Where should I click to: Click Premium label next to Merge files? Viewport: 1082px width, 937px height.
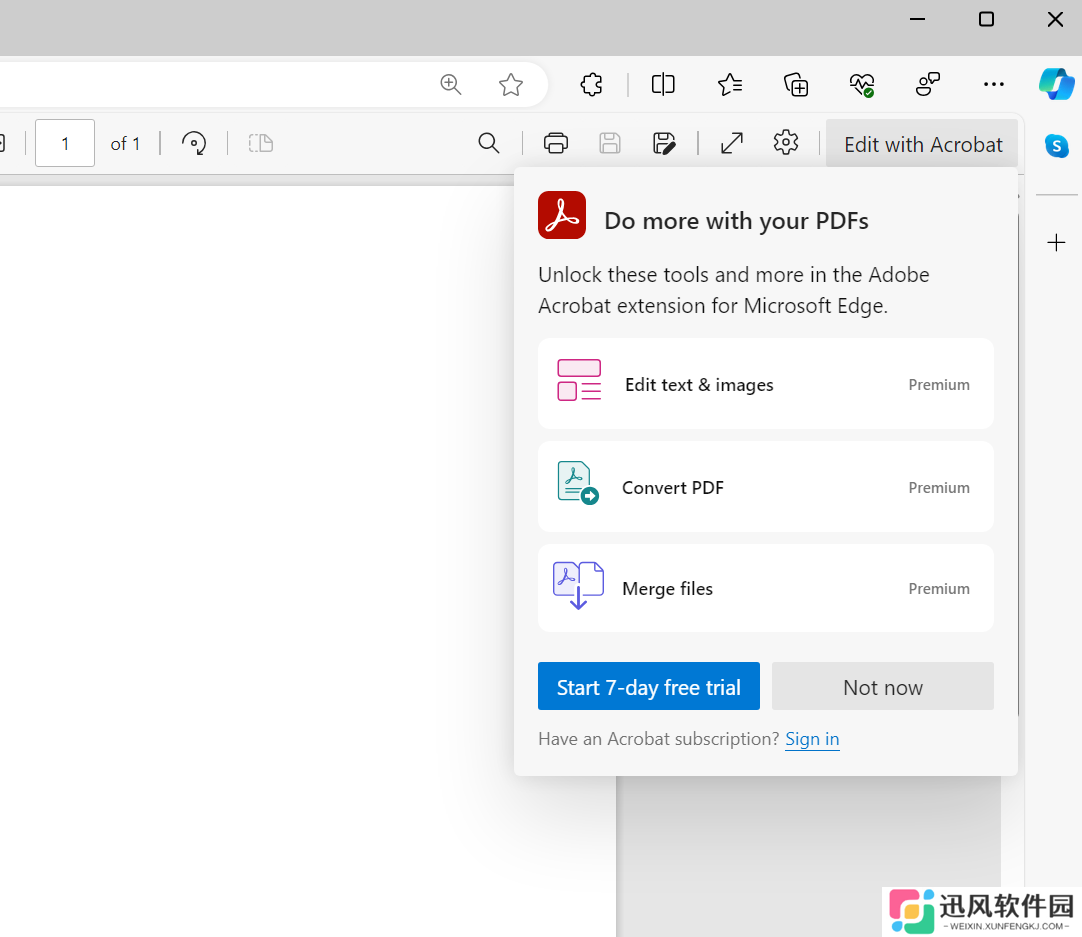[938, 589]
